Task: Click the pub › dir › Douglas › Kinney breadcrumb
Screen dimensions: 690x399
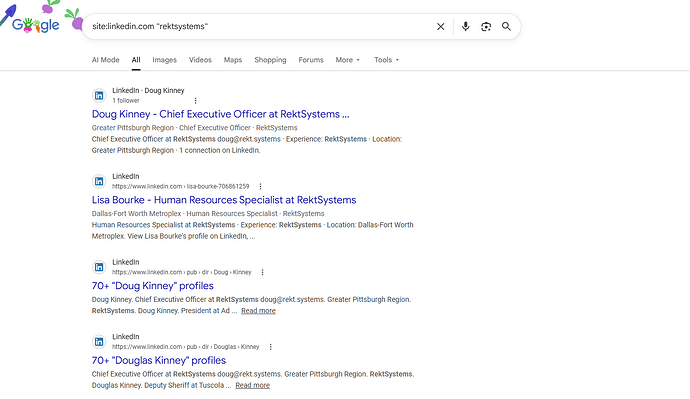Action: click(x=186, y=347)
